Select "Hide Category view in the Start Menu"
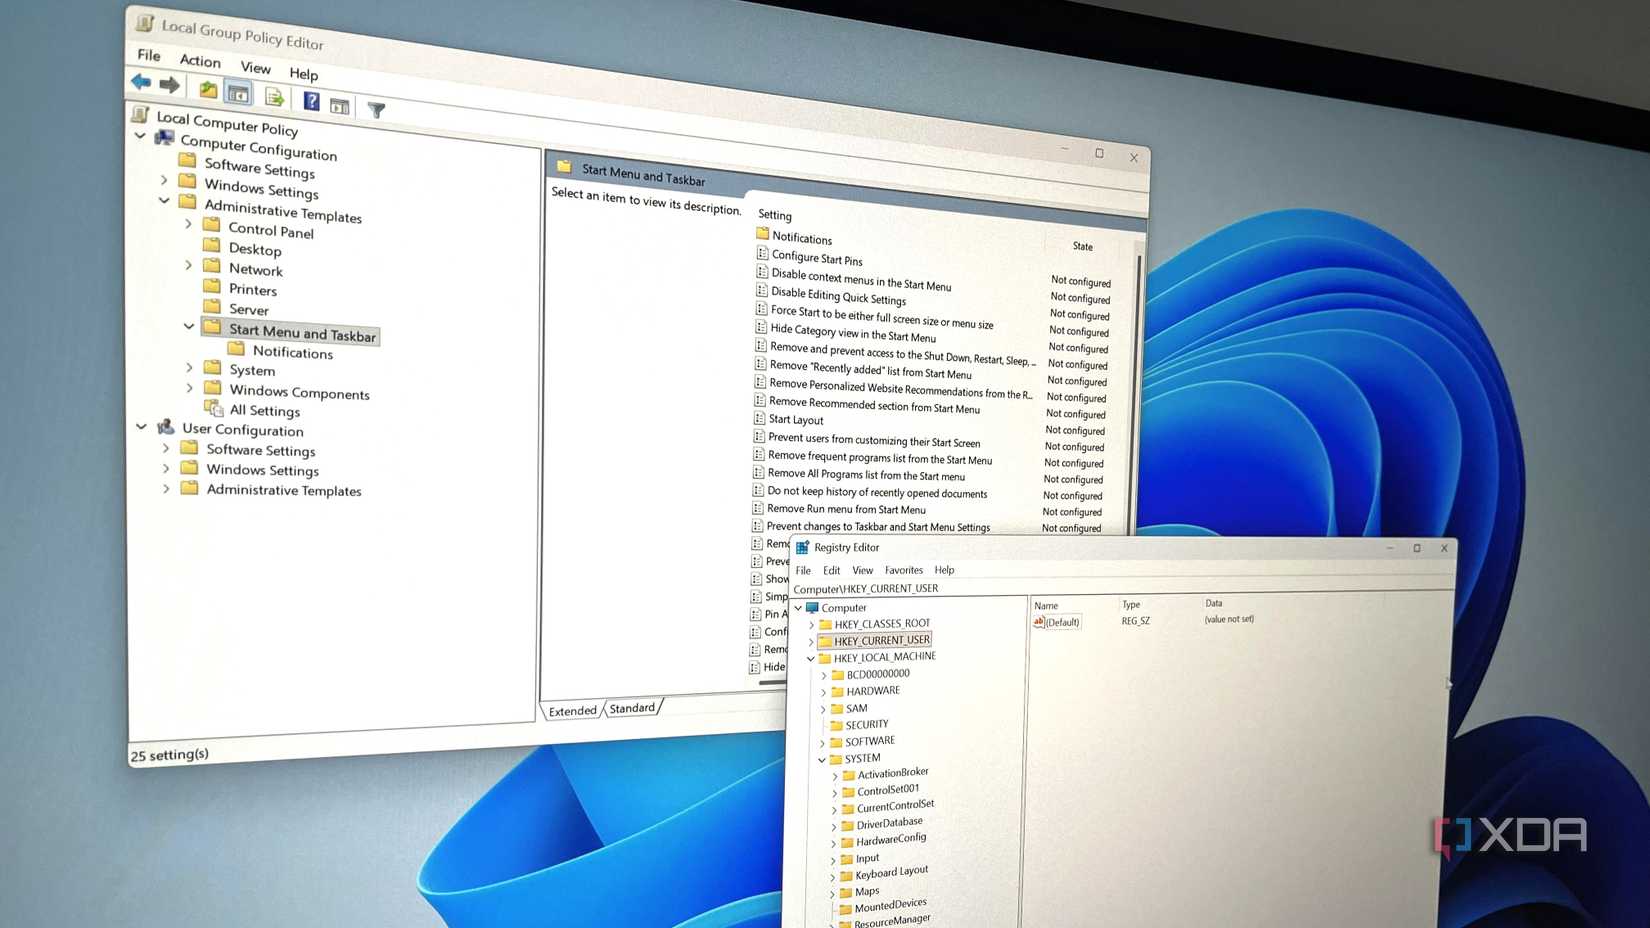This screenshot has height=928, width=1650. click(x=853, y=333)
